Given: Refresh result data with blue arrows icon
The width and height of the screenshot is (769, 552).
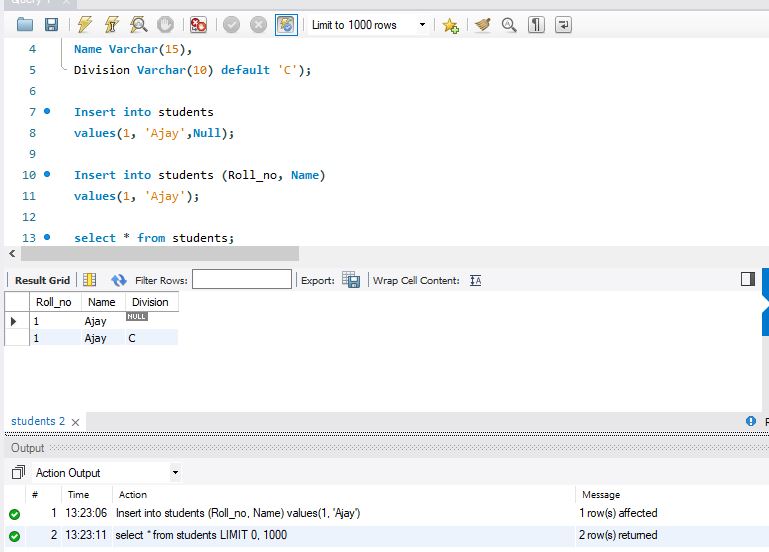Looking at the screenshot, I should tap(119, 280).
